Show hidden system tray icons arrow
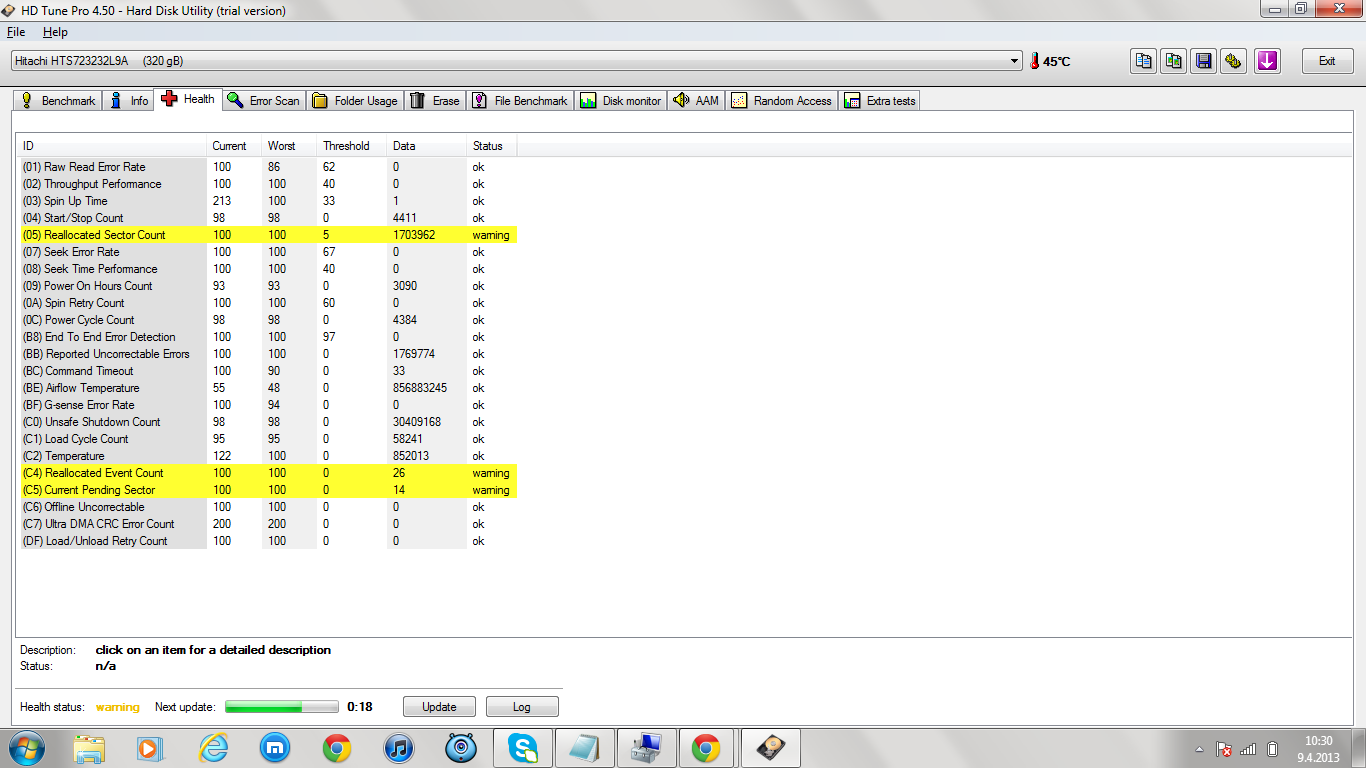Screen dimensions: 1366x768 [1199, 749]
